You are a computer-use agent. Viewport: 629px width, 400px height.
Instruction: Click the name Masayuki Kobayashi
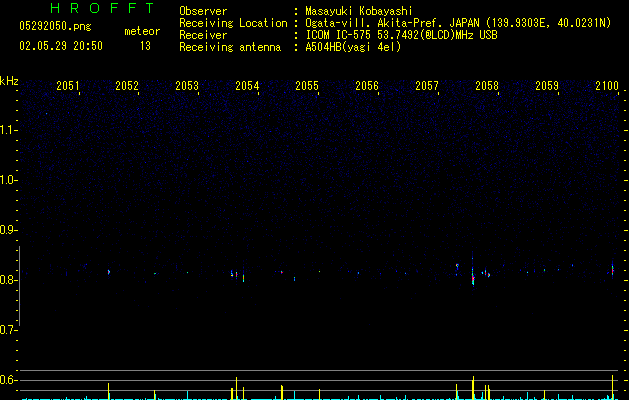(x=359, y=11)
